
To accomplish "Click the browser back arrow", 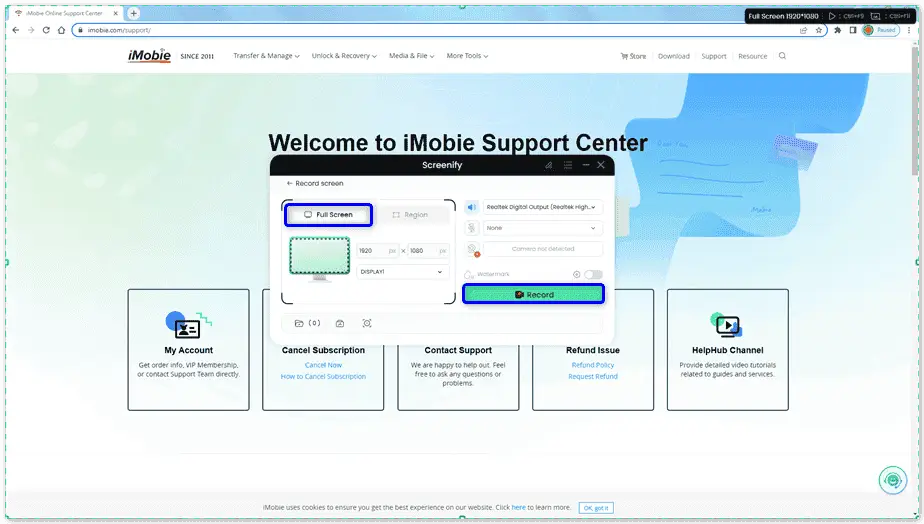I will 16,30.
